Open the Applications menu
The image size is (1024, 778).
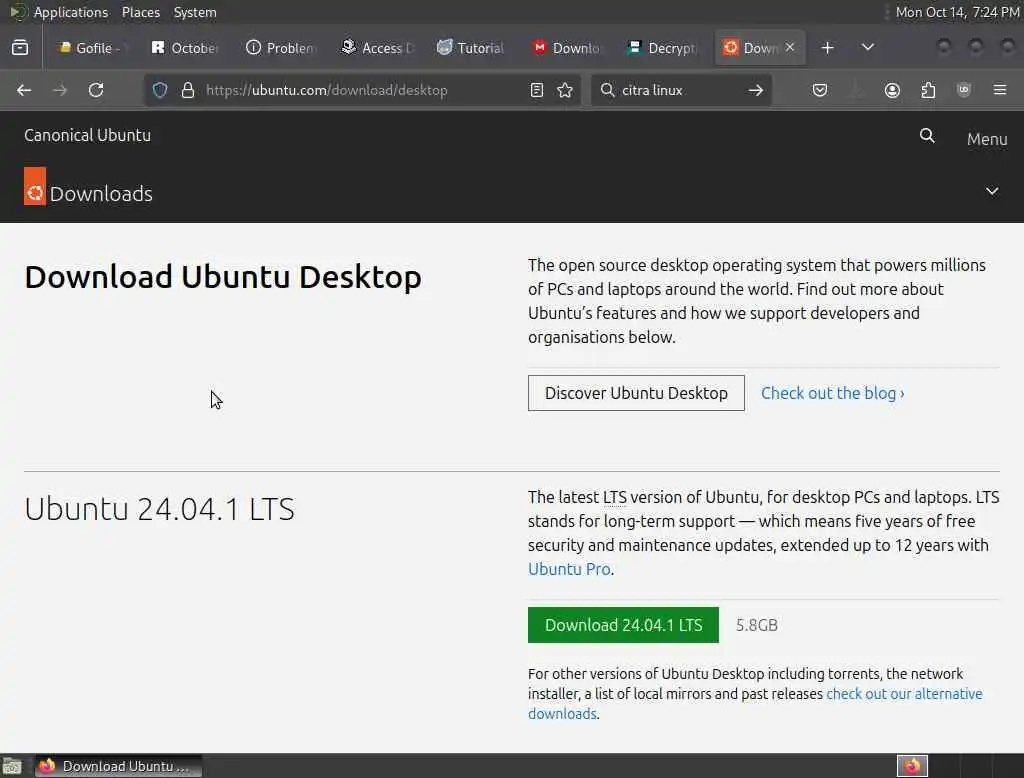(71, 12)
